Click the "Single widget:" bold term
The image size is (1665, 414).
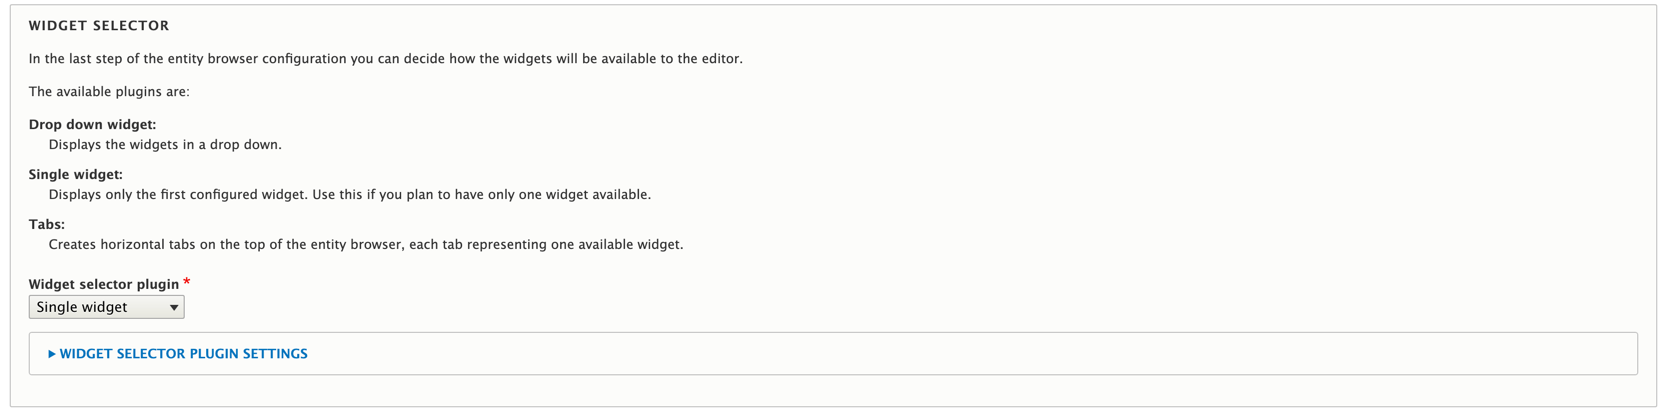(x=76, y=175)
